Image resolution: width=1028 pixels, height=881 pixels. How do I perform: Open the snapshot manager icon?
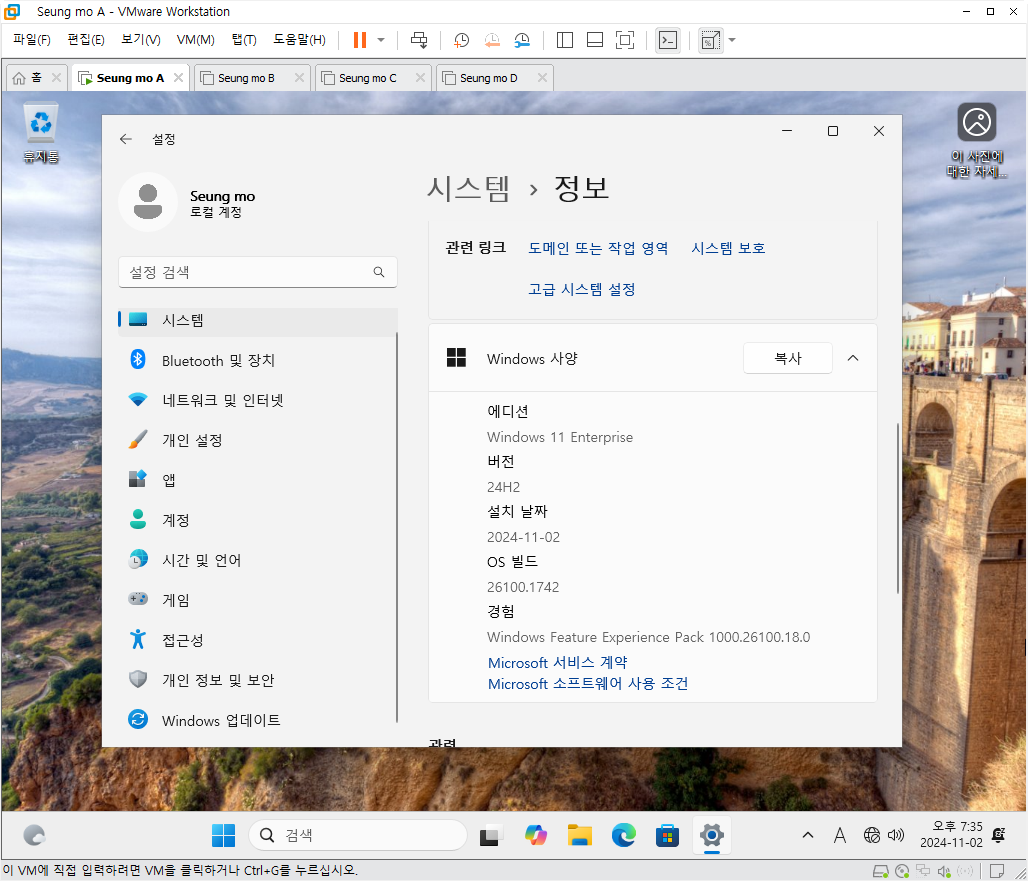point(522,40)
